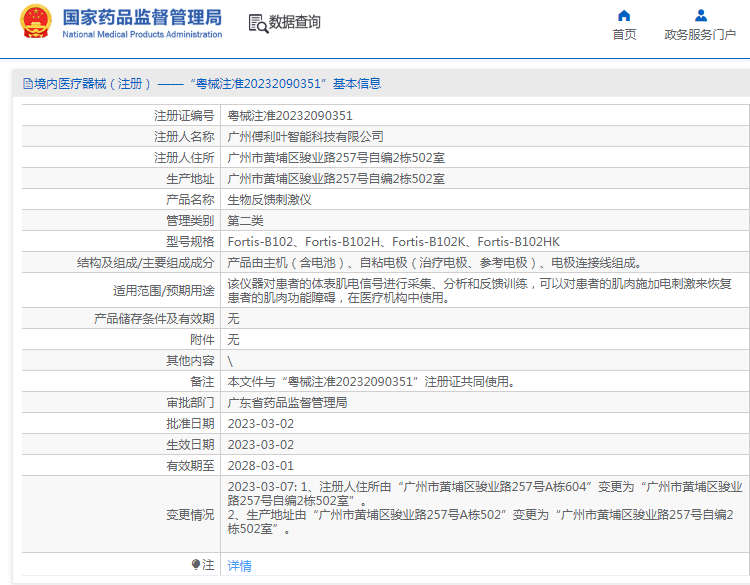This screenshot has width=750, height=585.
Task: Open the 详情 link
Action: pos(240,566)
